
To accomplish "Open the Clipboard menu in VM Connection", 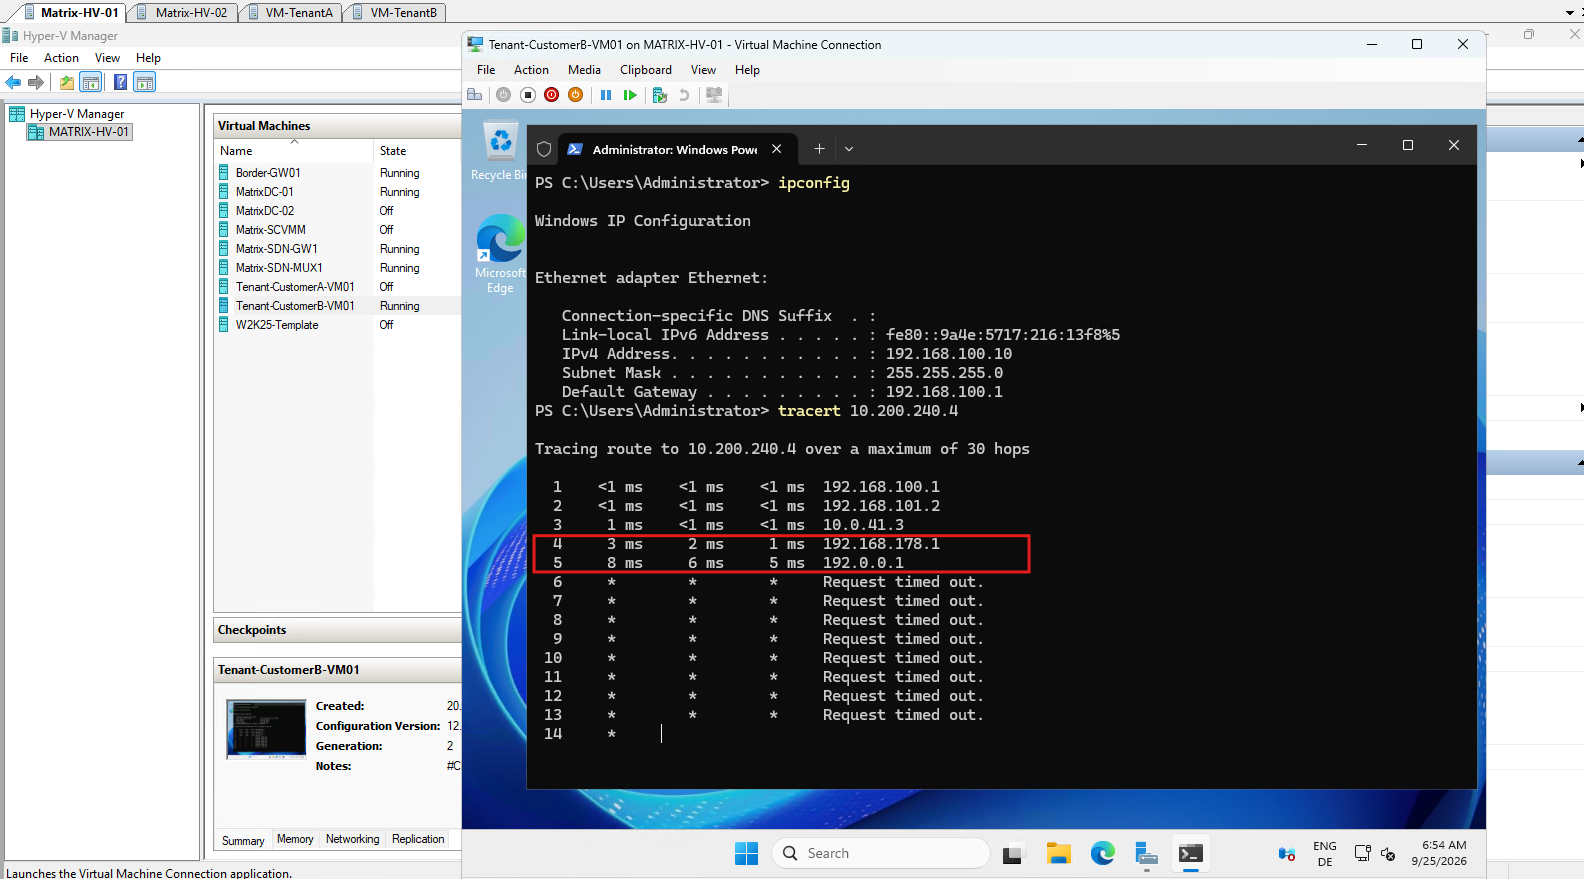I will coord(646,70).
